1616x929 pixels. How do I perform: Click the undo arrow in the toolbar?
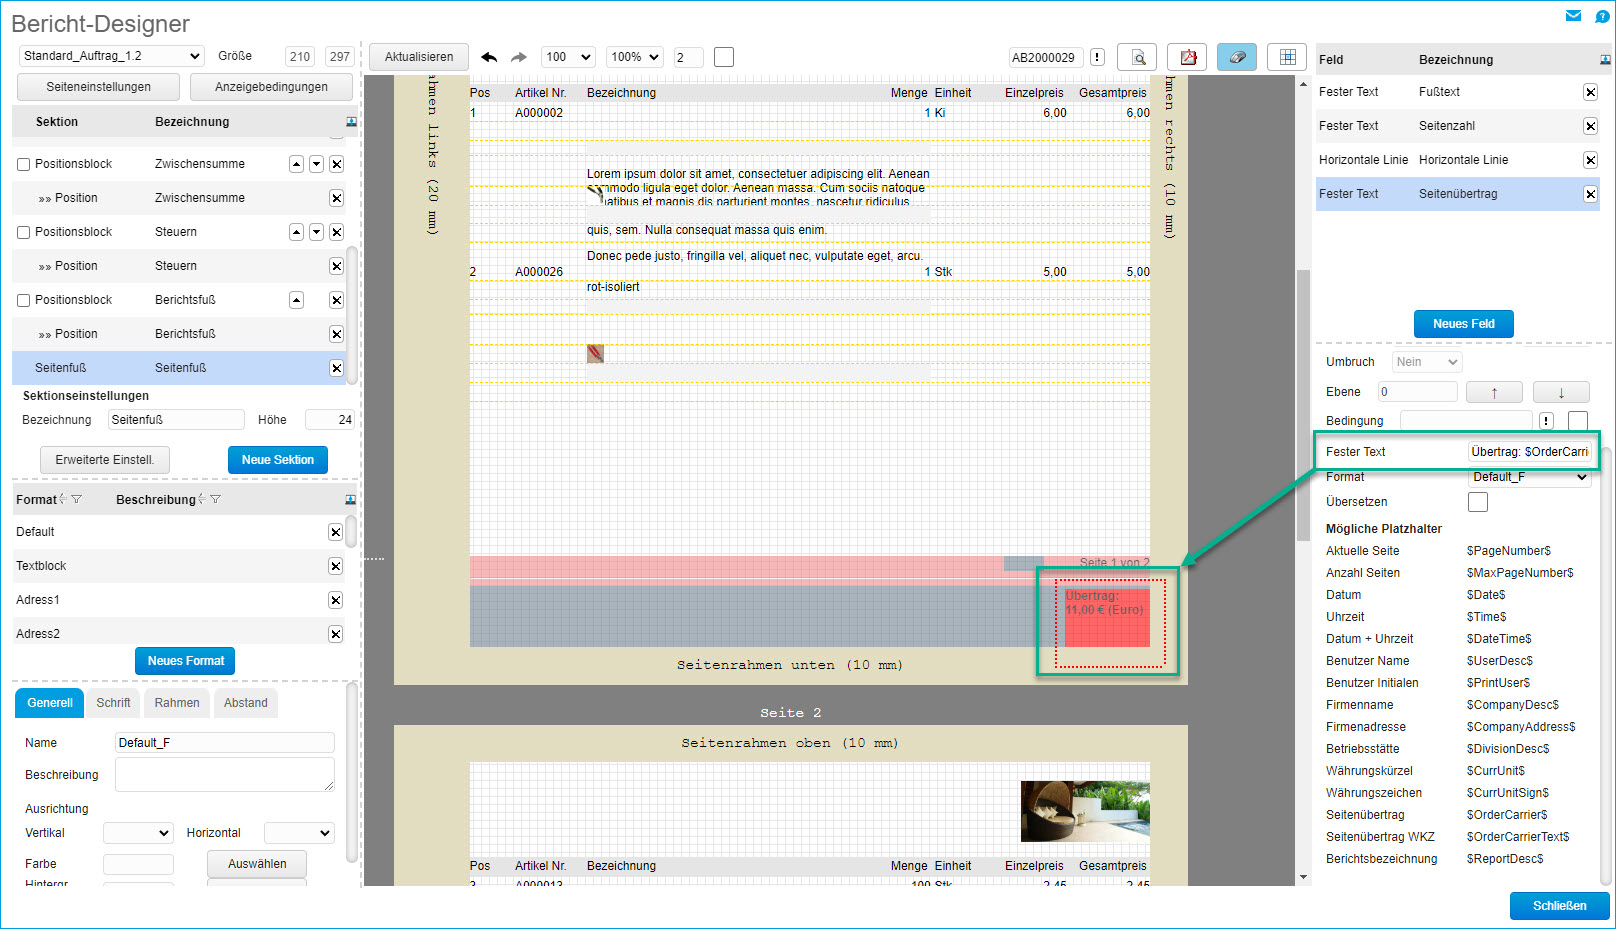[489, 57]
